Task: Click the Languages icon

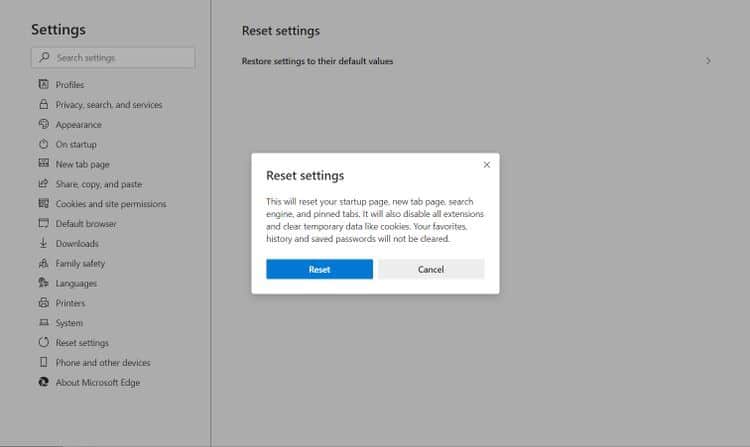Action: point(44,283)
